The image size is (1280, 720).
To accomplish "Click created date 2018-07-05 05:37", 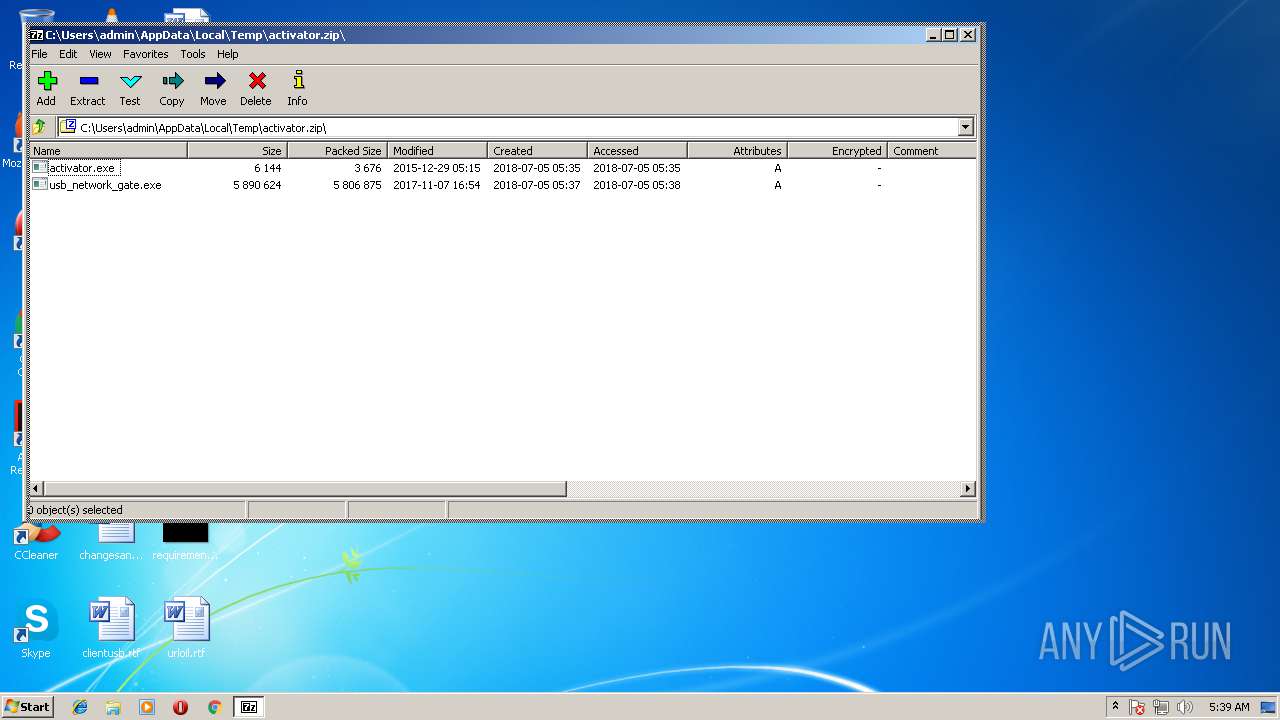I will tap(536, 185).
